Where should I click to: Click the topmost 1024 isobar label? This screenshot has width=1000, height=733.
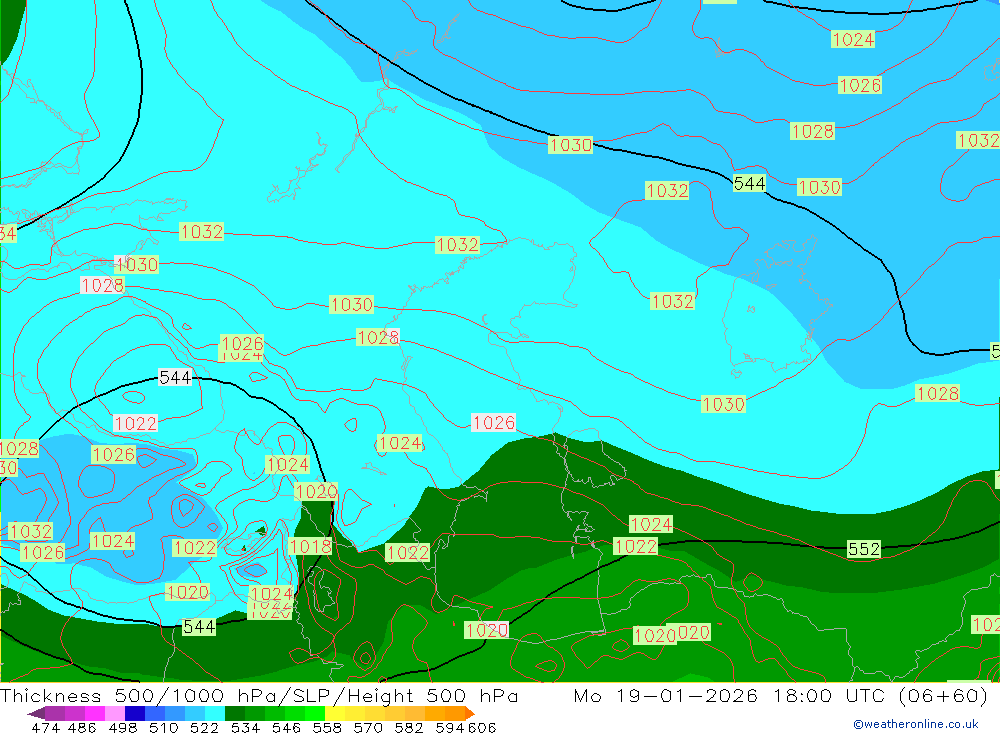853,40
